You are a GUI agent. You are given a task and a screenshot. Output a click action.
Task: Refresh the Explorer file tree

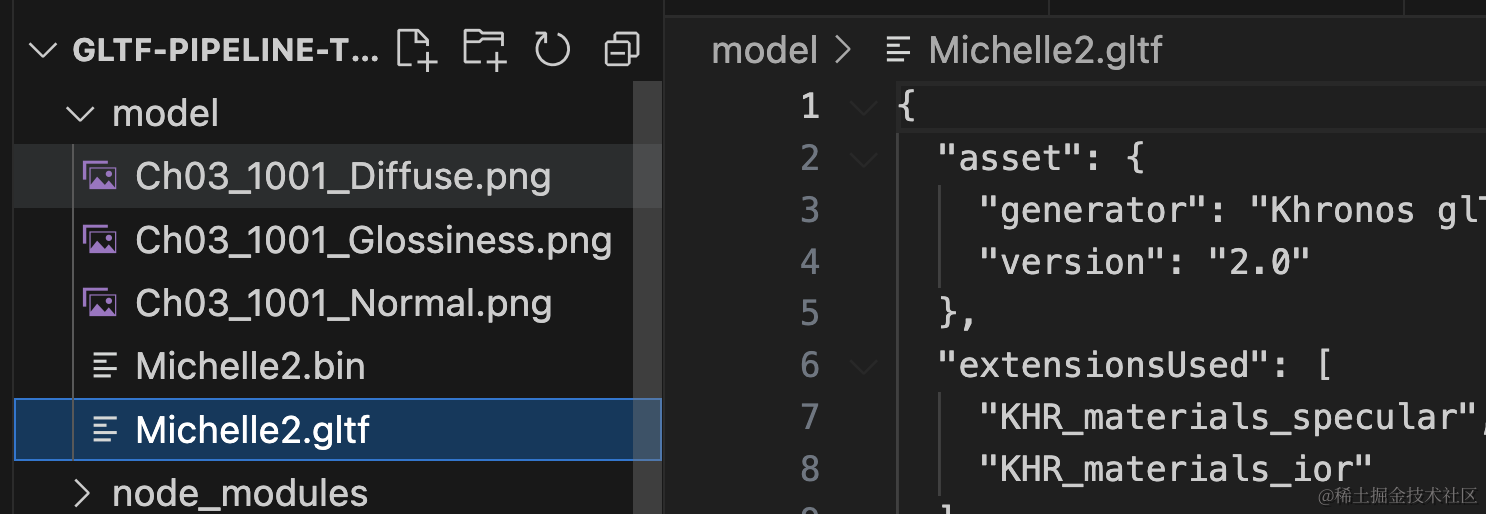[x=552, y=49]
